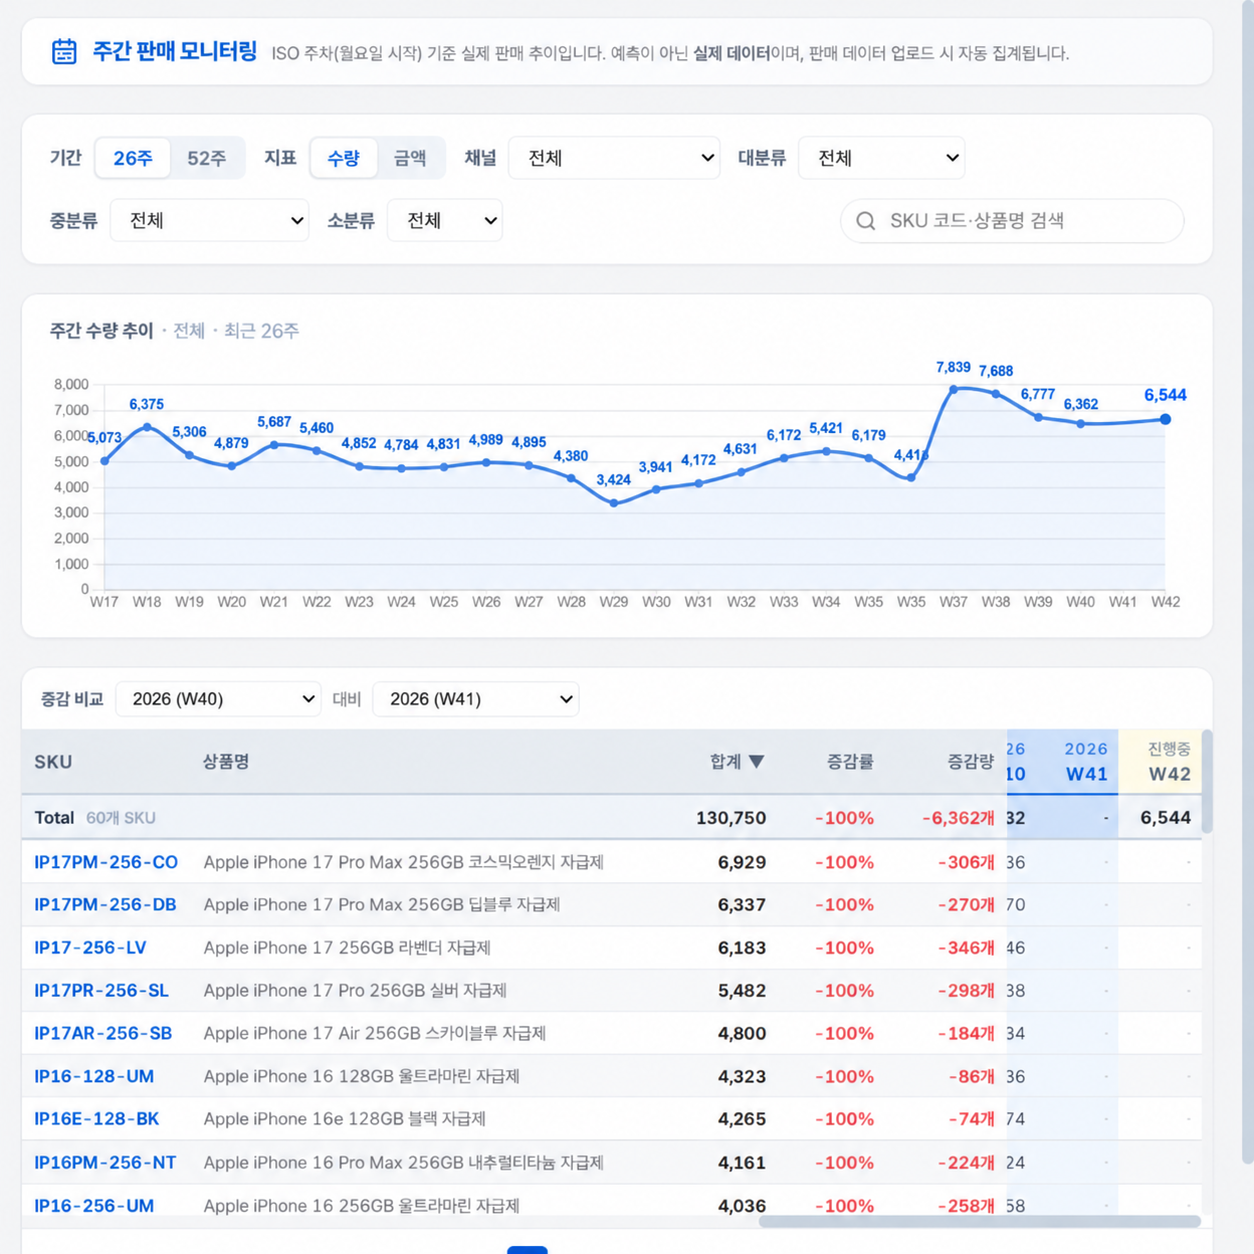Click the Total 증감량 value -6,362개
Image resolution: width=1254 pixels, height=1254 pixels.
pos(958,818)
